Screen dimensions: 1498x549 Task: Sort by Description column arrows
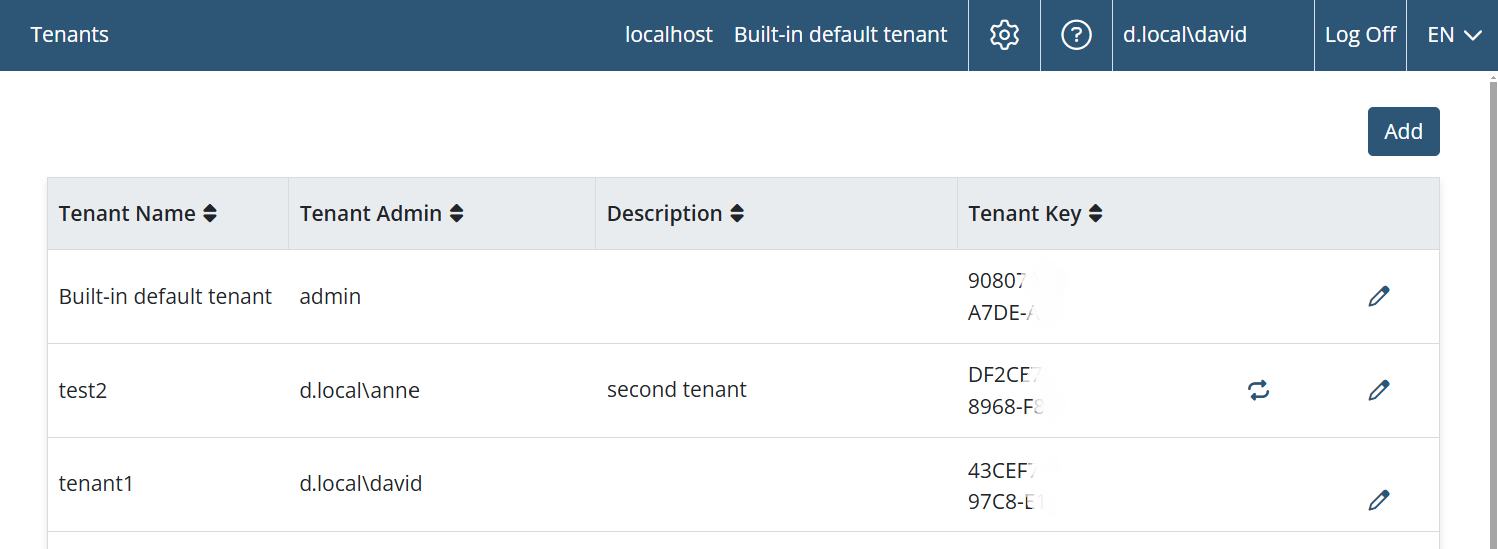[x=737, y=213]
